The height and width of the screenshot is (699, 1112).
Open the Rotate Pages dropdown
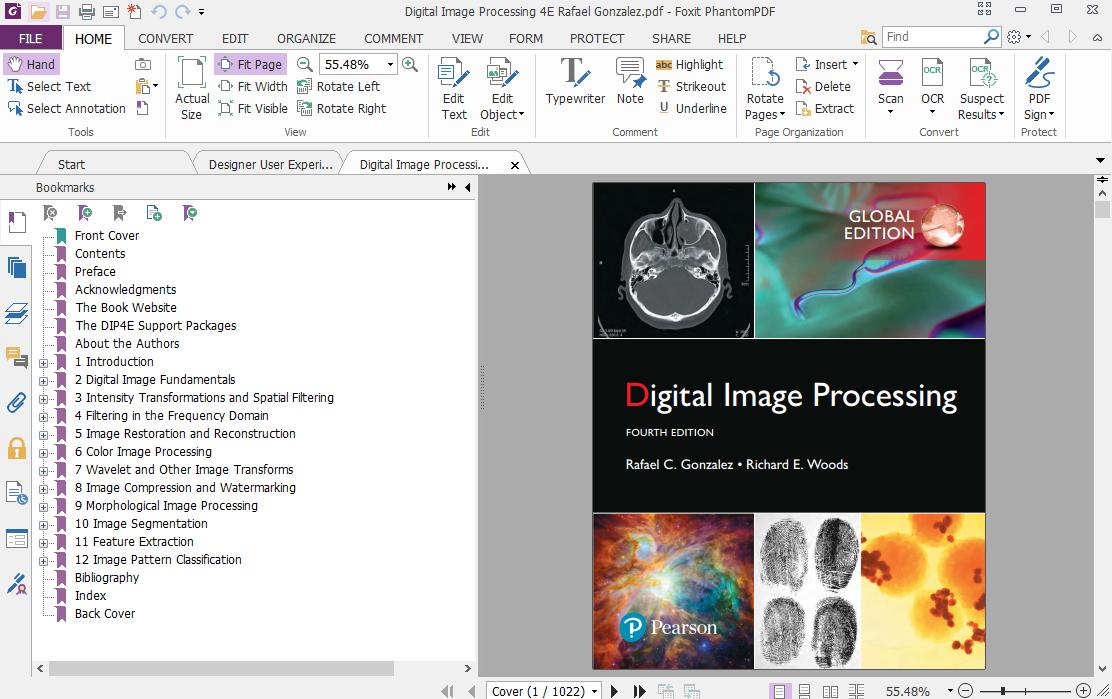[x=765, y=89]
